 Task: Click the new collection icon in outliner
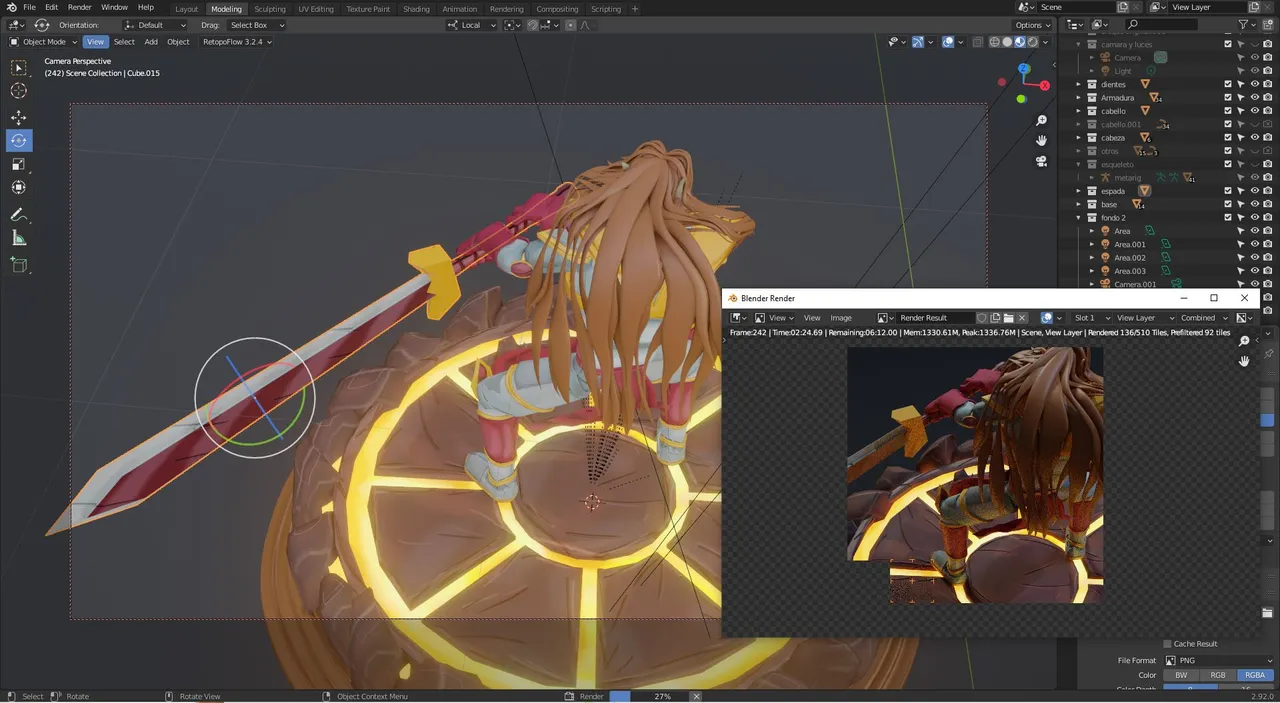pos(1269,24)
